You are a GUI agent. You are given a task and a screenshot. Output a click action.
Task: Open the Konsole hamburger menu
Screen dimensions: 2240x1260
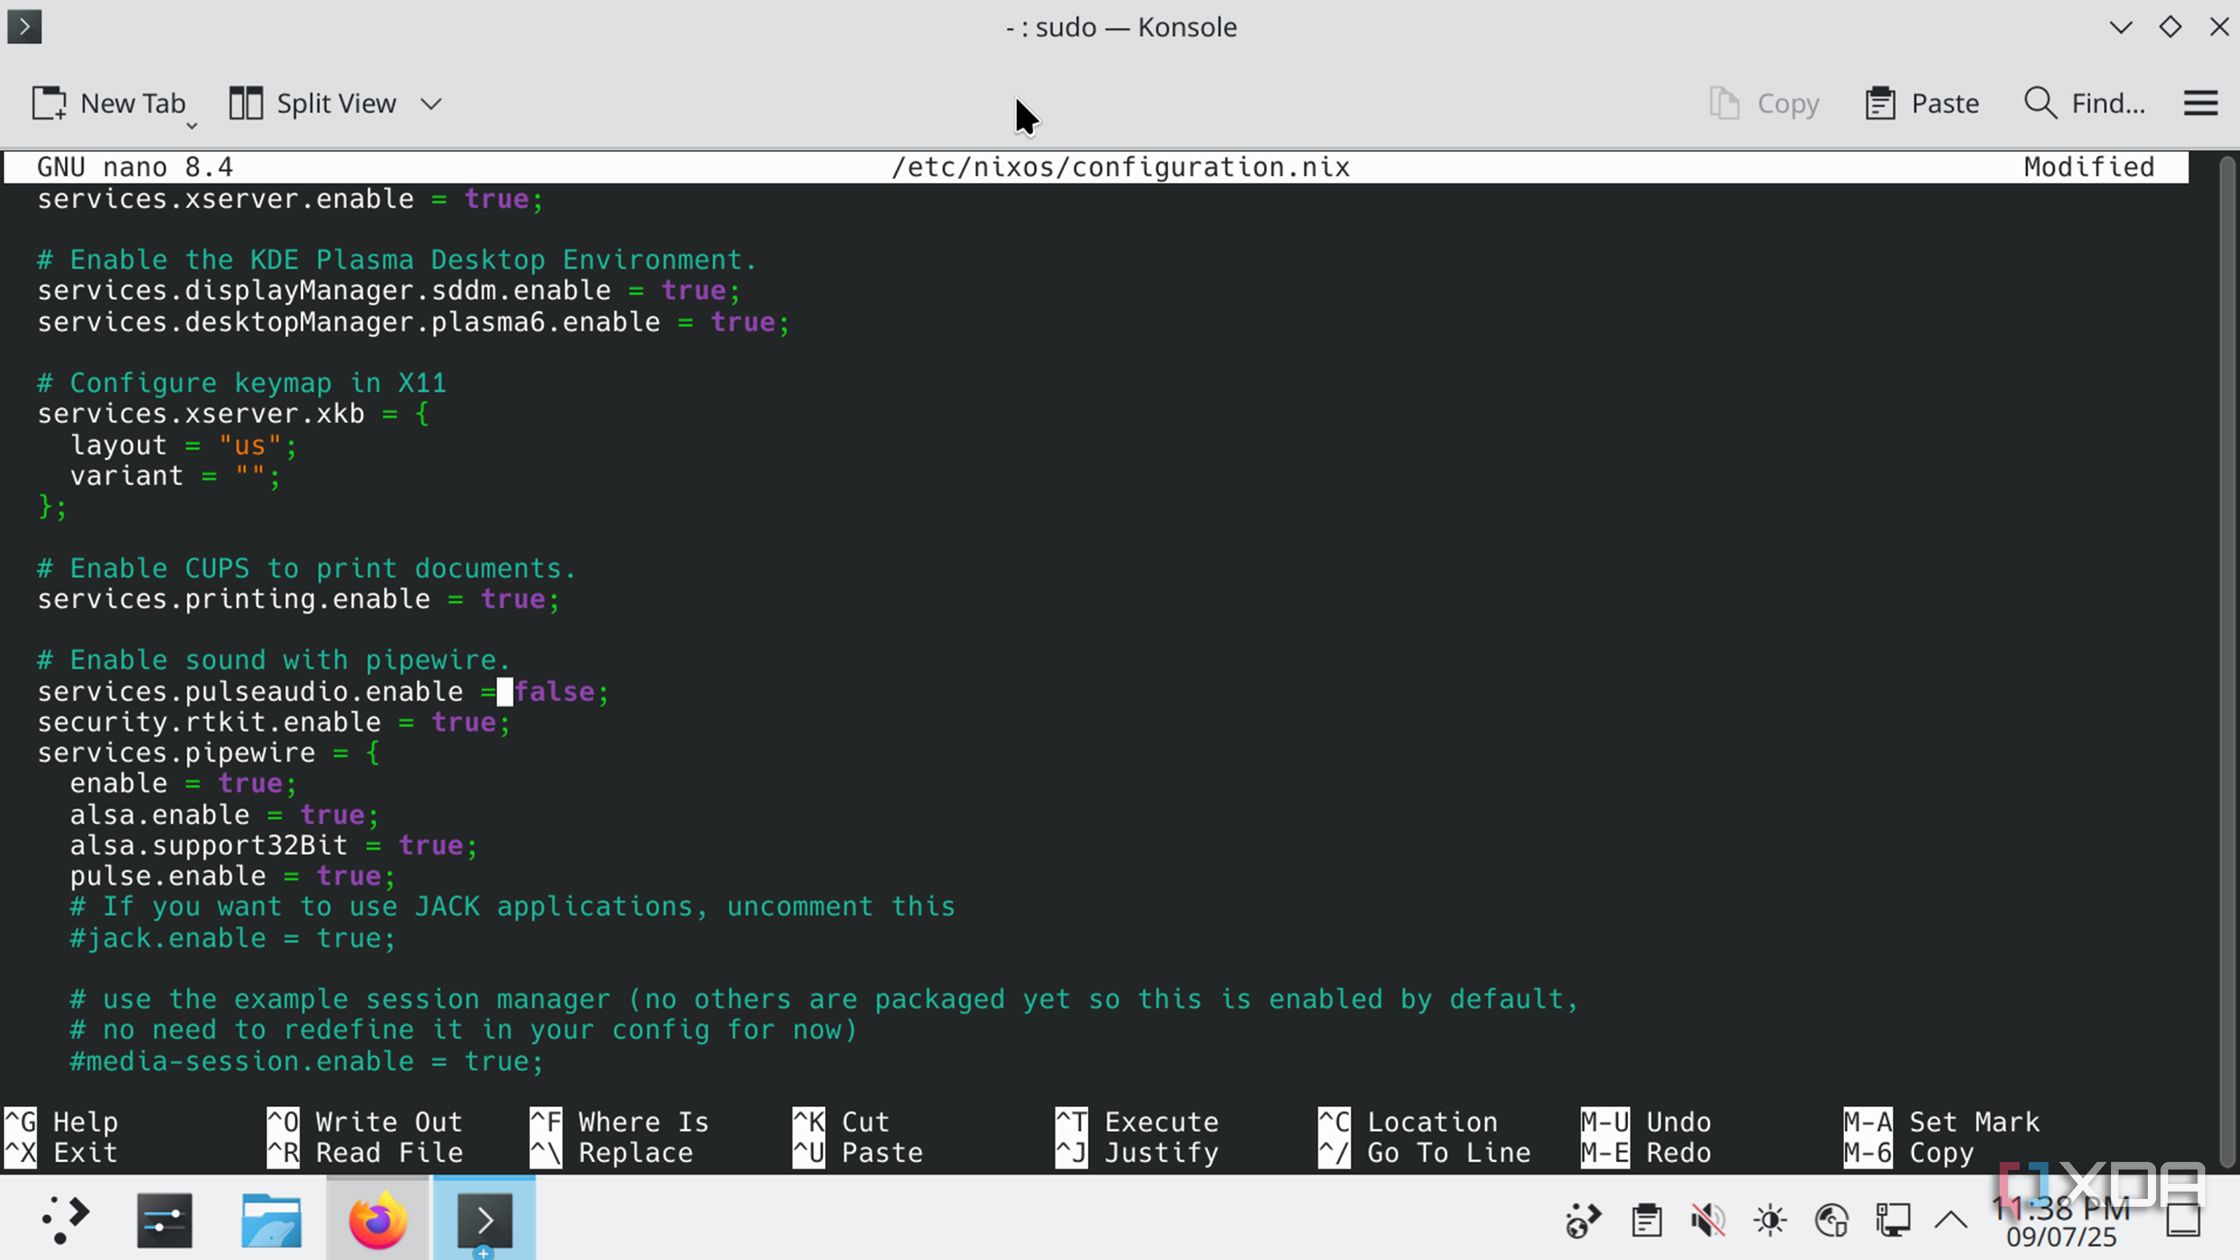pos(2201,103)
